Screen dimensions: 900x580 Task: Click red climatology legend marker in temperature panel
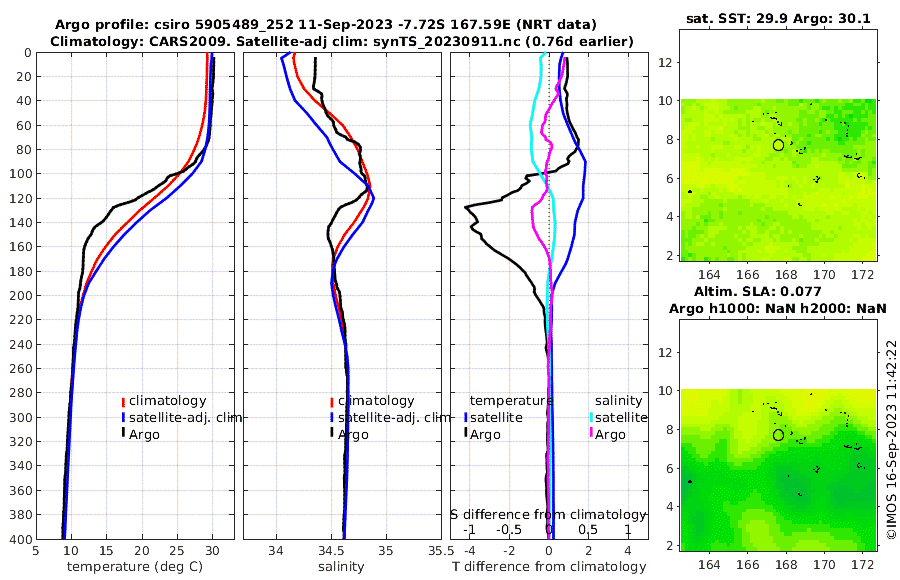(123, 401)
